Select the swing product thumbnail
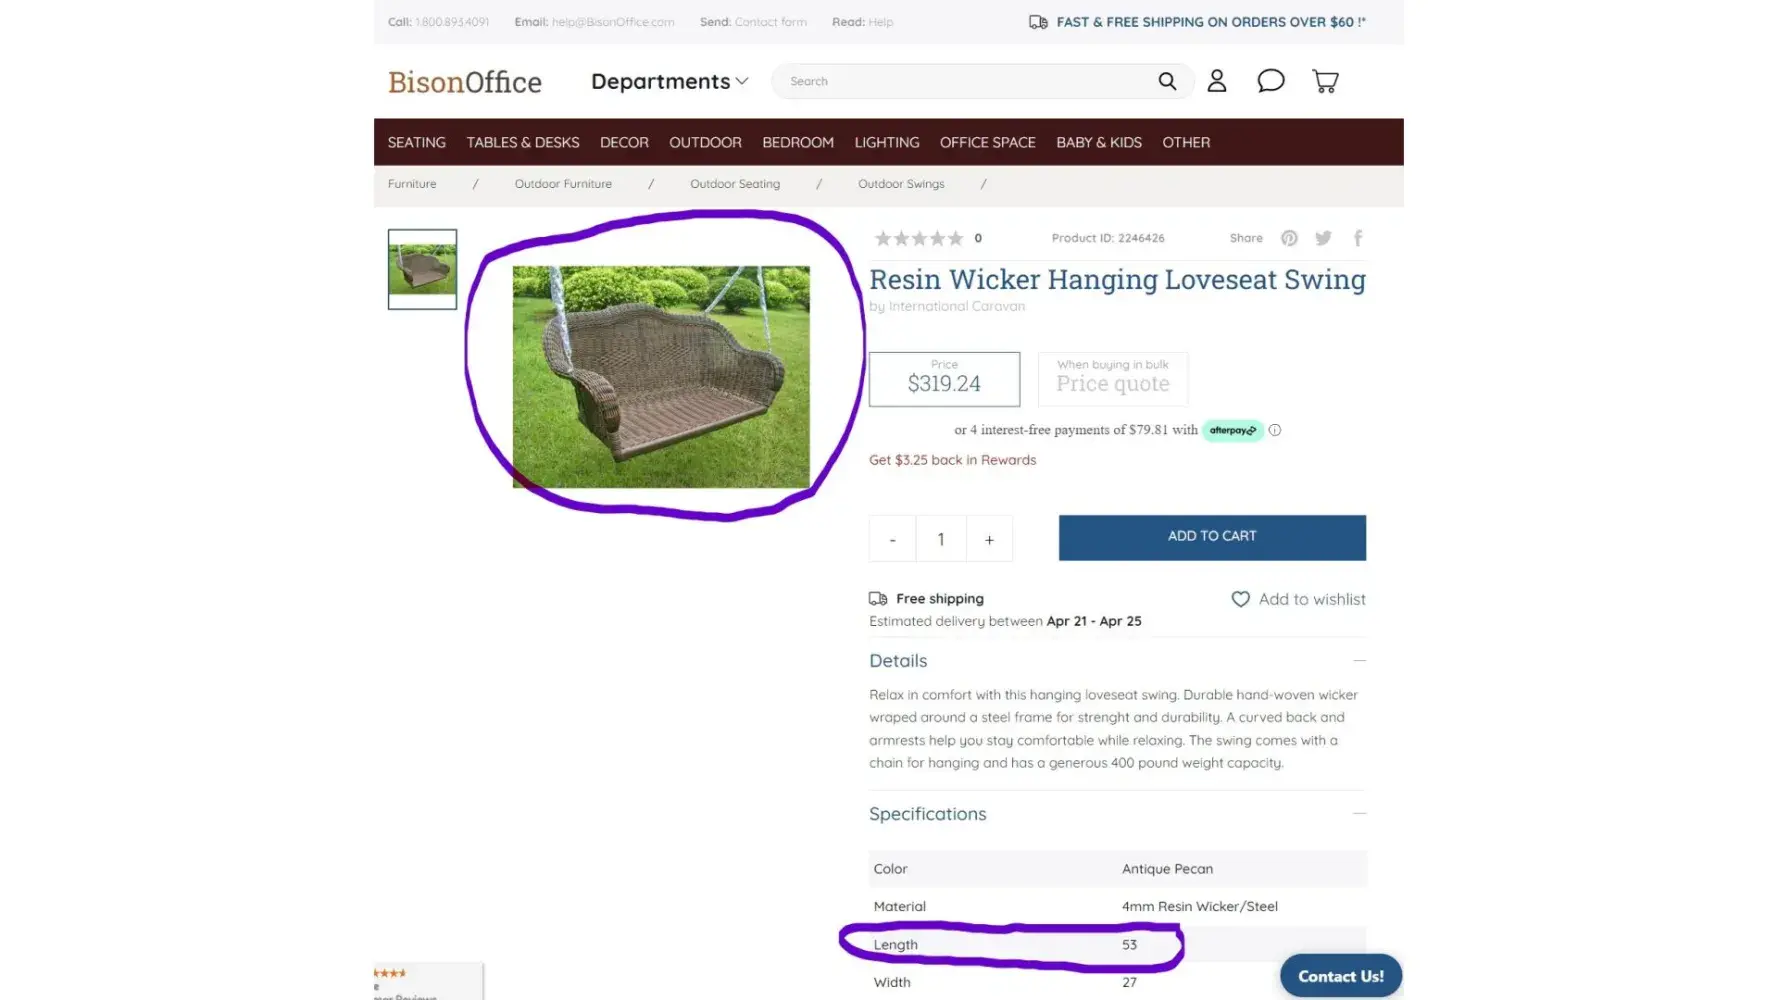 click(422, 269)
